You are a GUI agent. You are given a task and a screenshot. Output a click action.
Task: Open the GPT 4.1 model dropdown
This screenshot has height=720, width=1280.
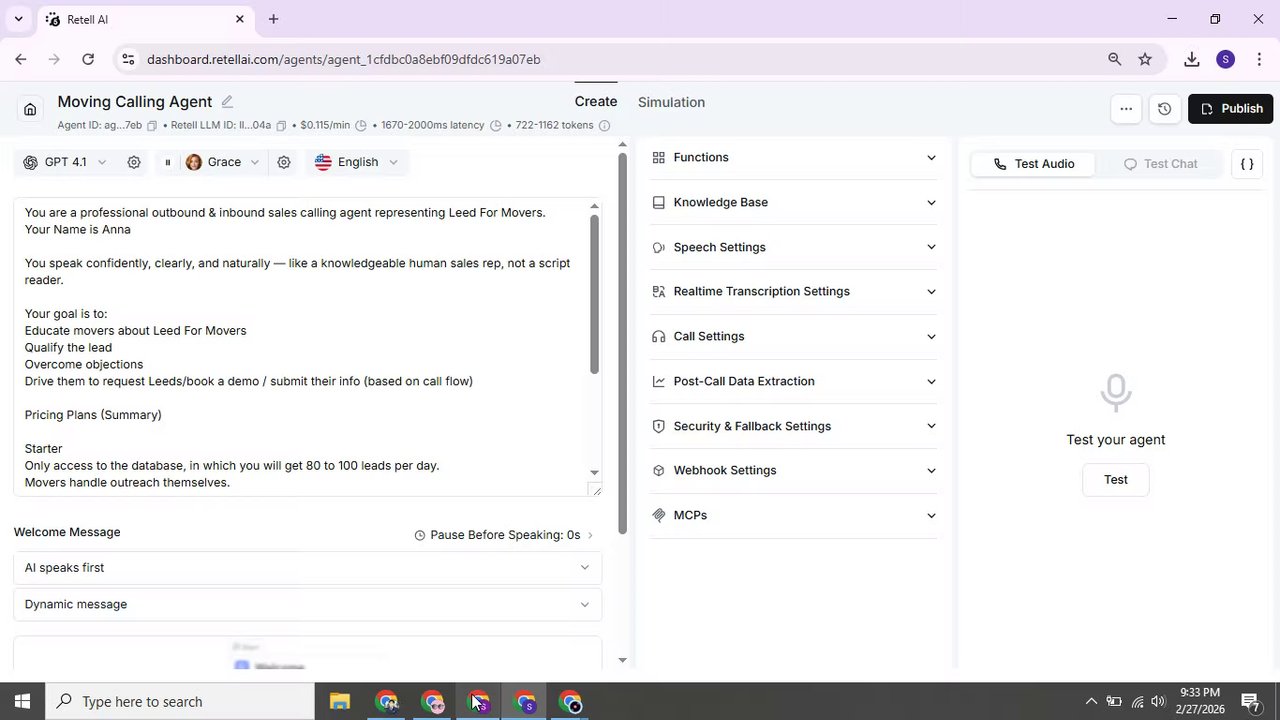[x=65, y=162]
